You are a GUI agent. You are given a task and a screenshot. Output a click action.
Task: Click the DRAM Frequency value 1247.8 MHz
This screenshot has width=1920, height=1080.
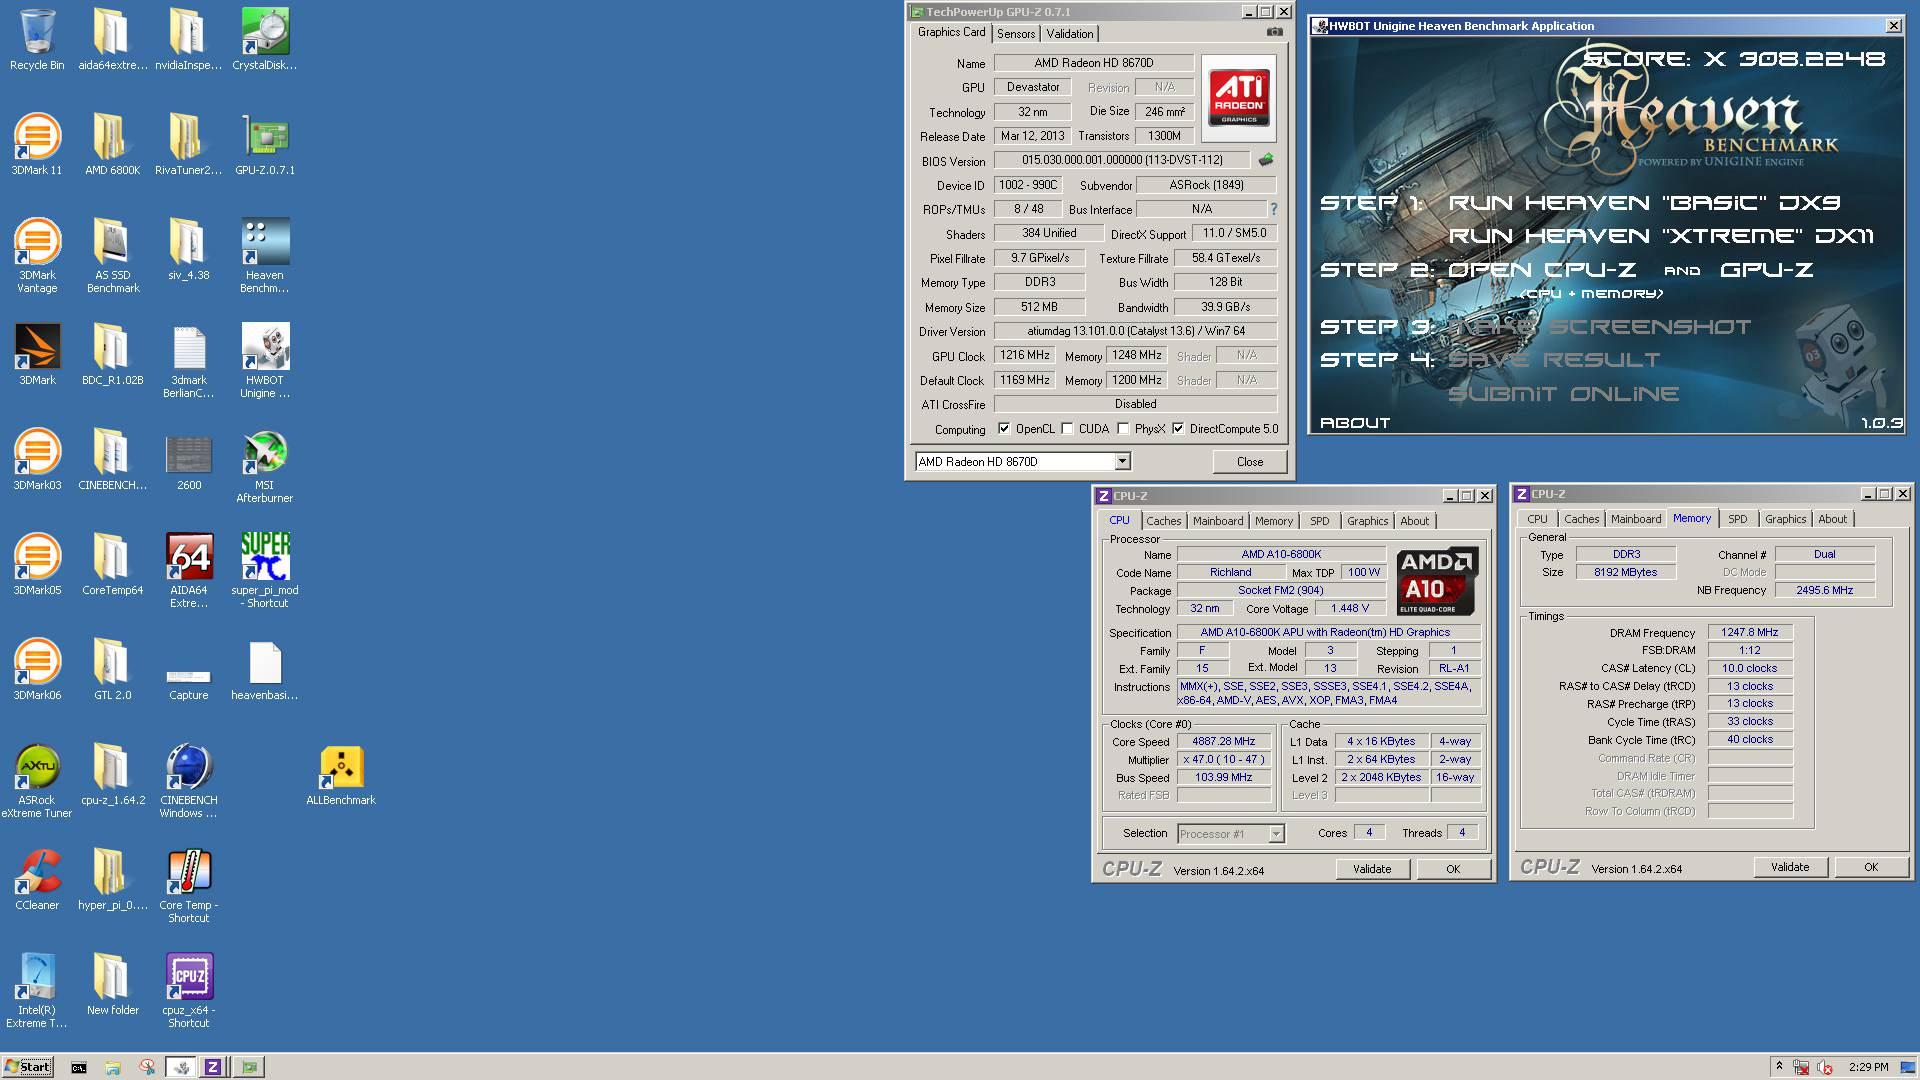click(1749, 633)
